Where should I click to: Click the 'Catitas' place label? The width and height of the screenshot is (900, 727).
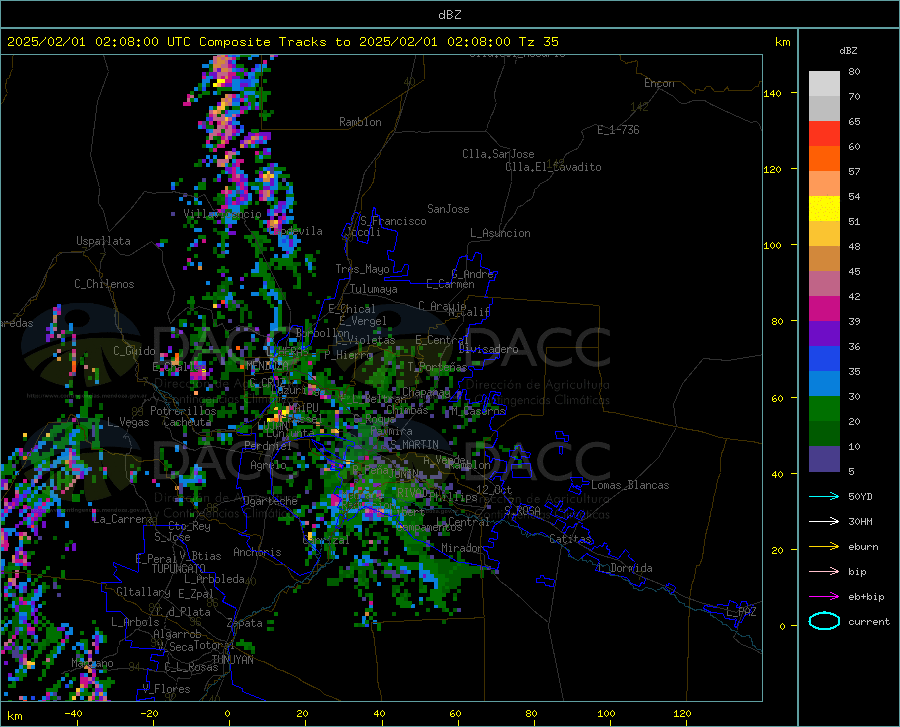[571, 539]
